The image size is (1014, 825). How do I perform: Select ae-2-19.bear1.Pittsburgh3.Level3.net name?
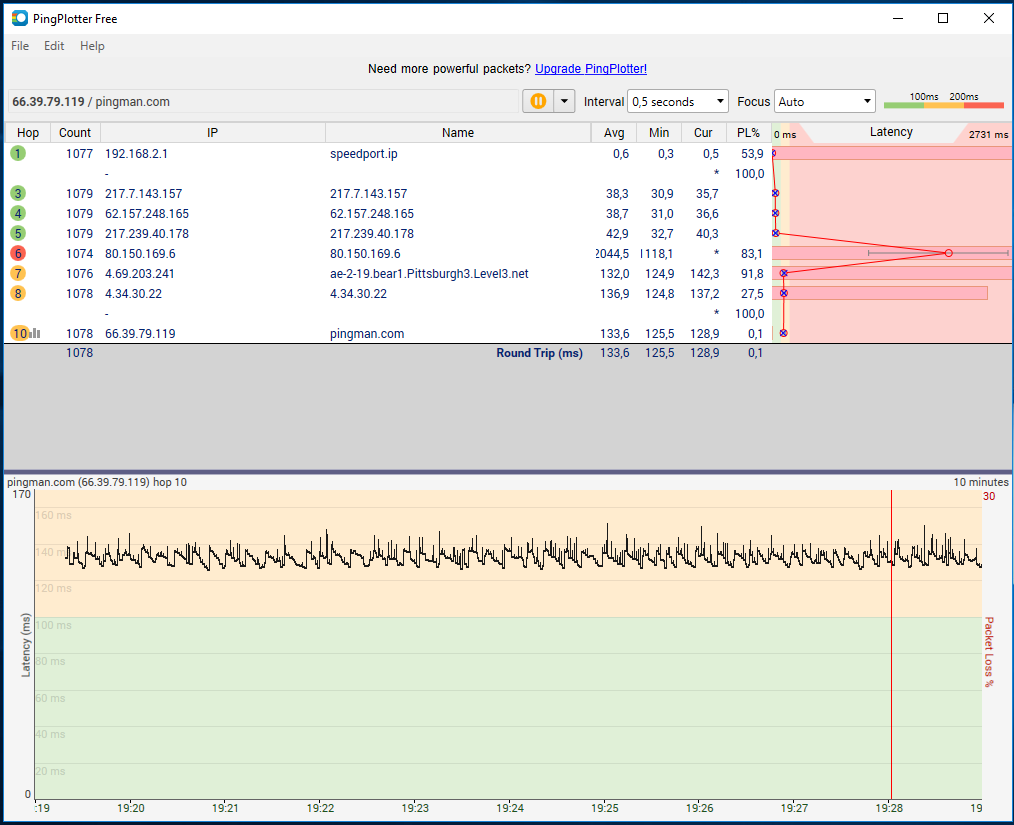429,274
